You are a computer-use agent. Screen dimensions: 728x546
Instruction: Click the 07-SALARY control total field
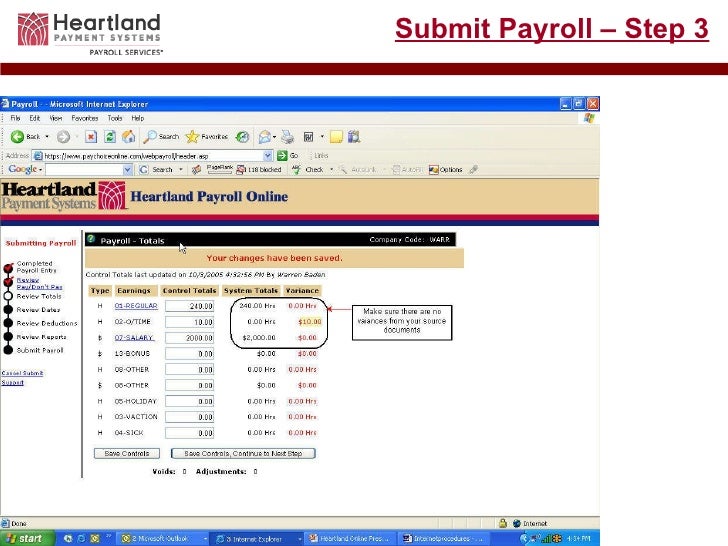[189, 338]
